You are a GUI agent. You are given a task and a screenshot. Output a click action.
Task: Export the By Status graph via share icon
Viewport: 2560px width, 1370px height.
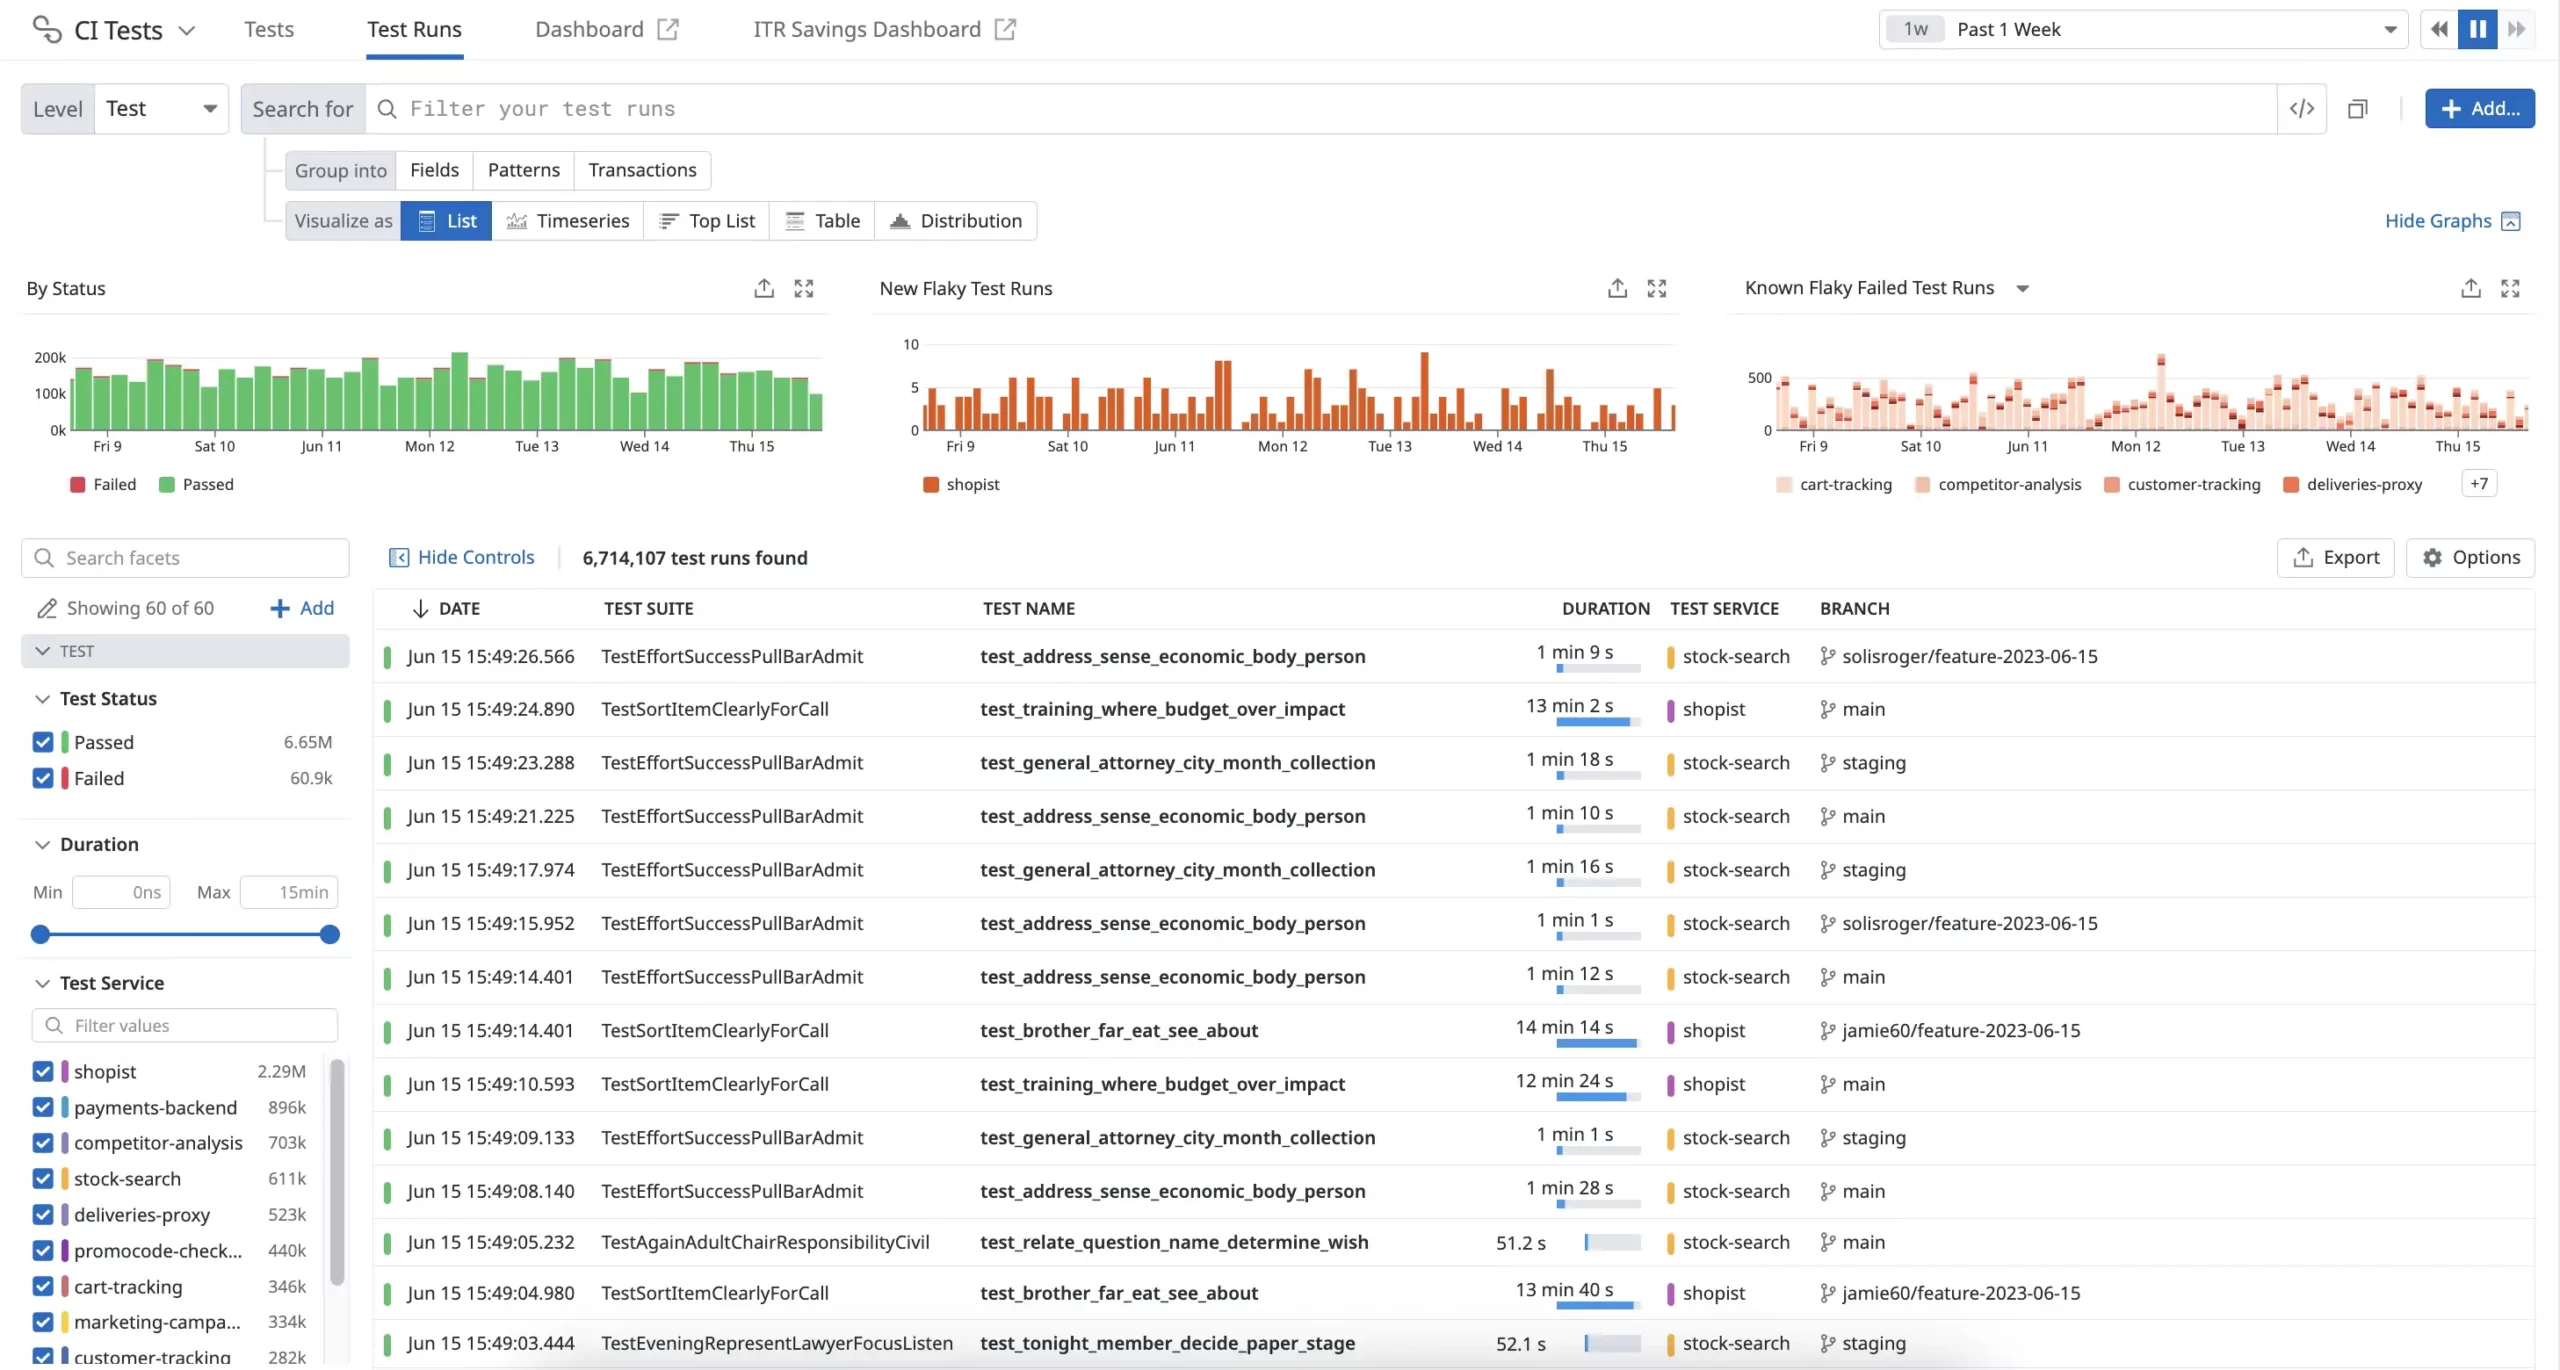pos(764,288)
